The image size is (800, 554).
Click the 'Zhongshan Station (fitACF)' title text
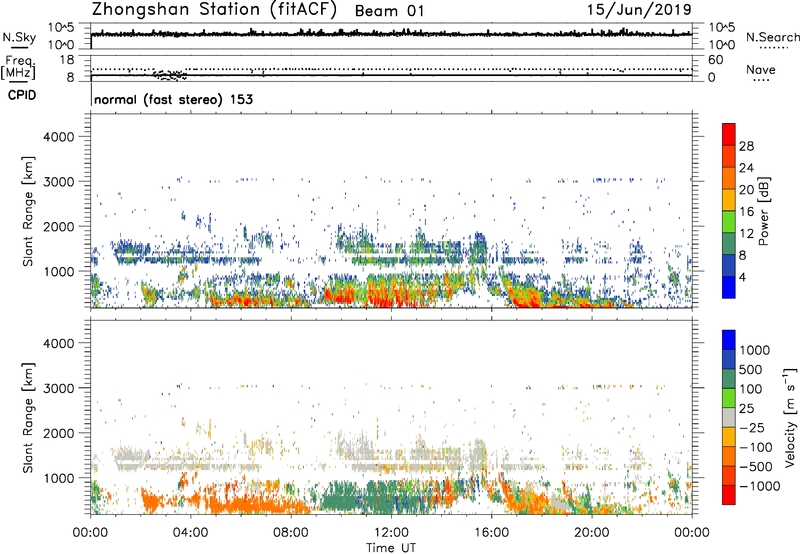tap(214, 10)
